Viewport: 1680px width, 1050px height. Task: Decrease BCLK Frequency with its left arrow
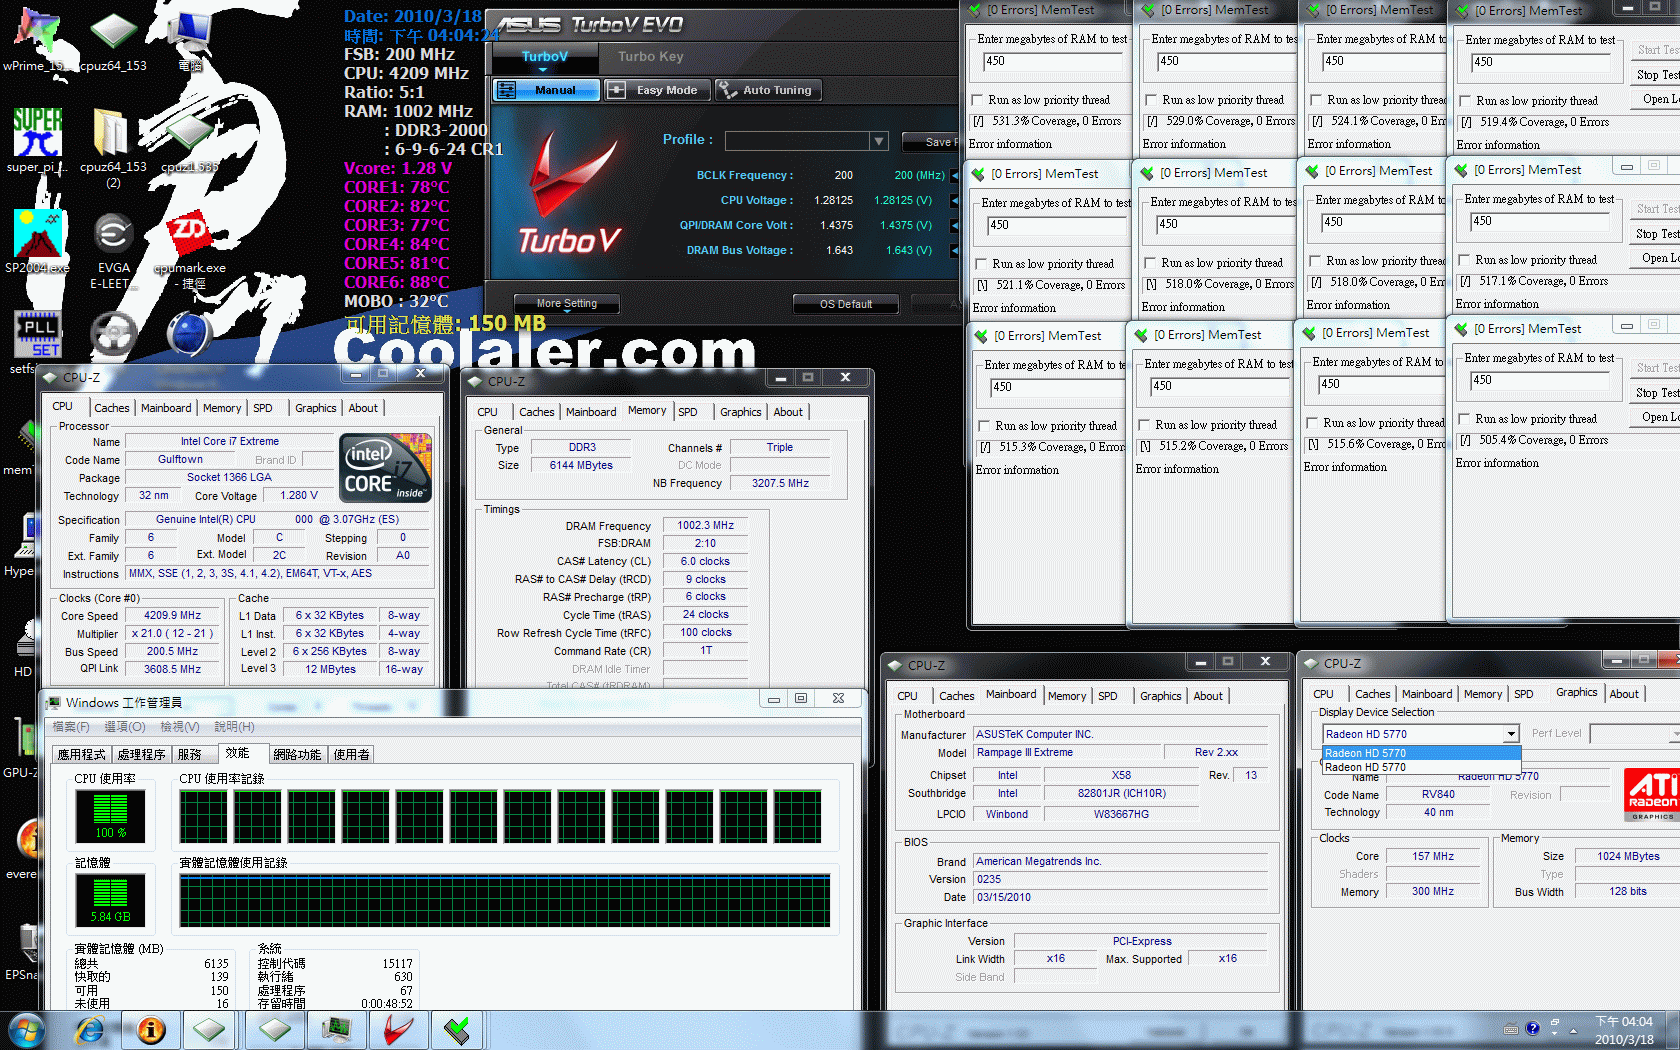pos(955,175)
